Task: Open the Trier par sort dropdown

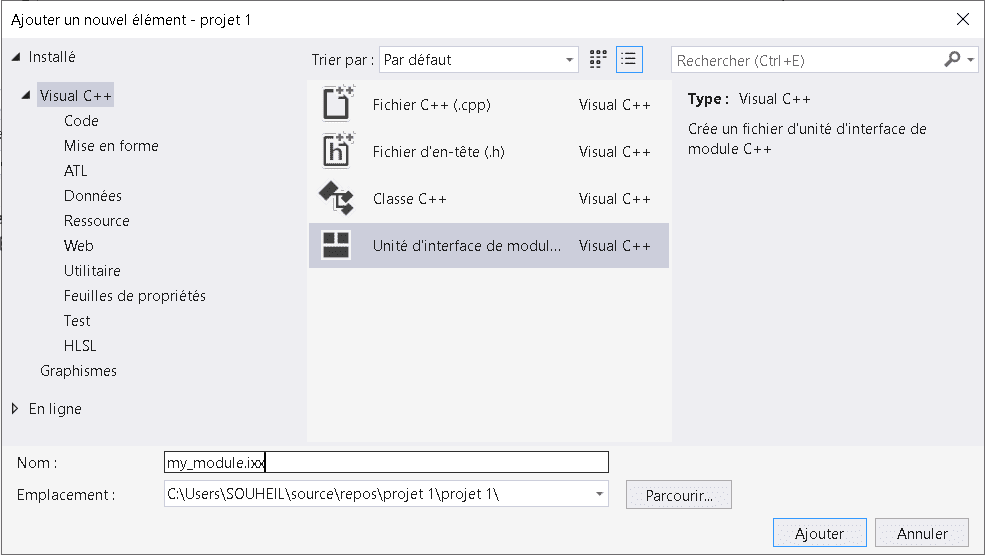Action: [479, 60]
